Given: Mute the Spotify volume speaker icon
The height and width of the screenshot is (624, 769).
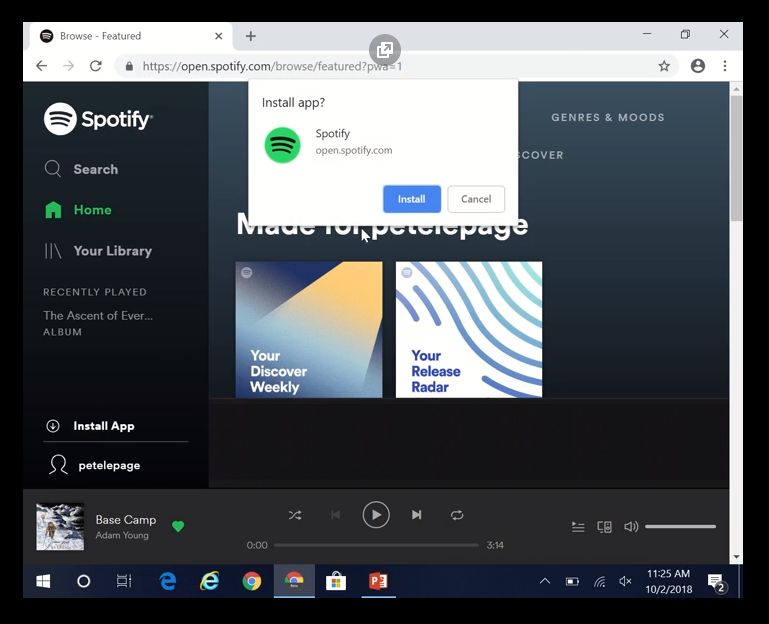Looking at the screenshot, I should 631,527.
